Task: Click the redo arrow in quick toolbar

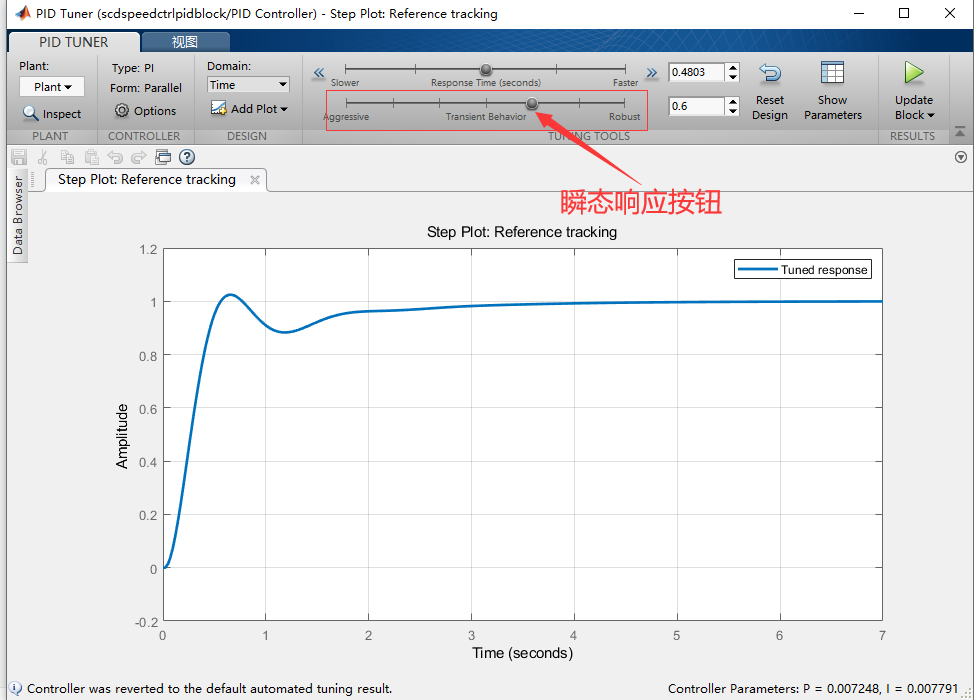Action: point(139,157)
